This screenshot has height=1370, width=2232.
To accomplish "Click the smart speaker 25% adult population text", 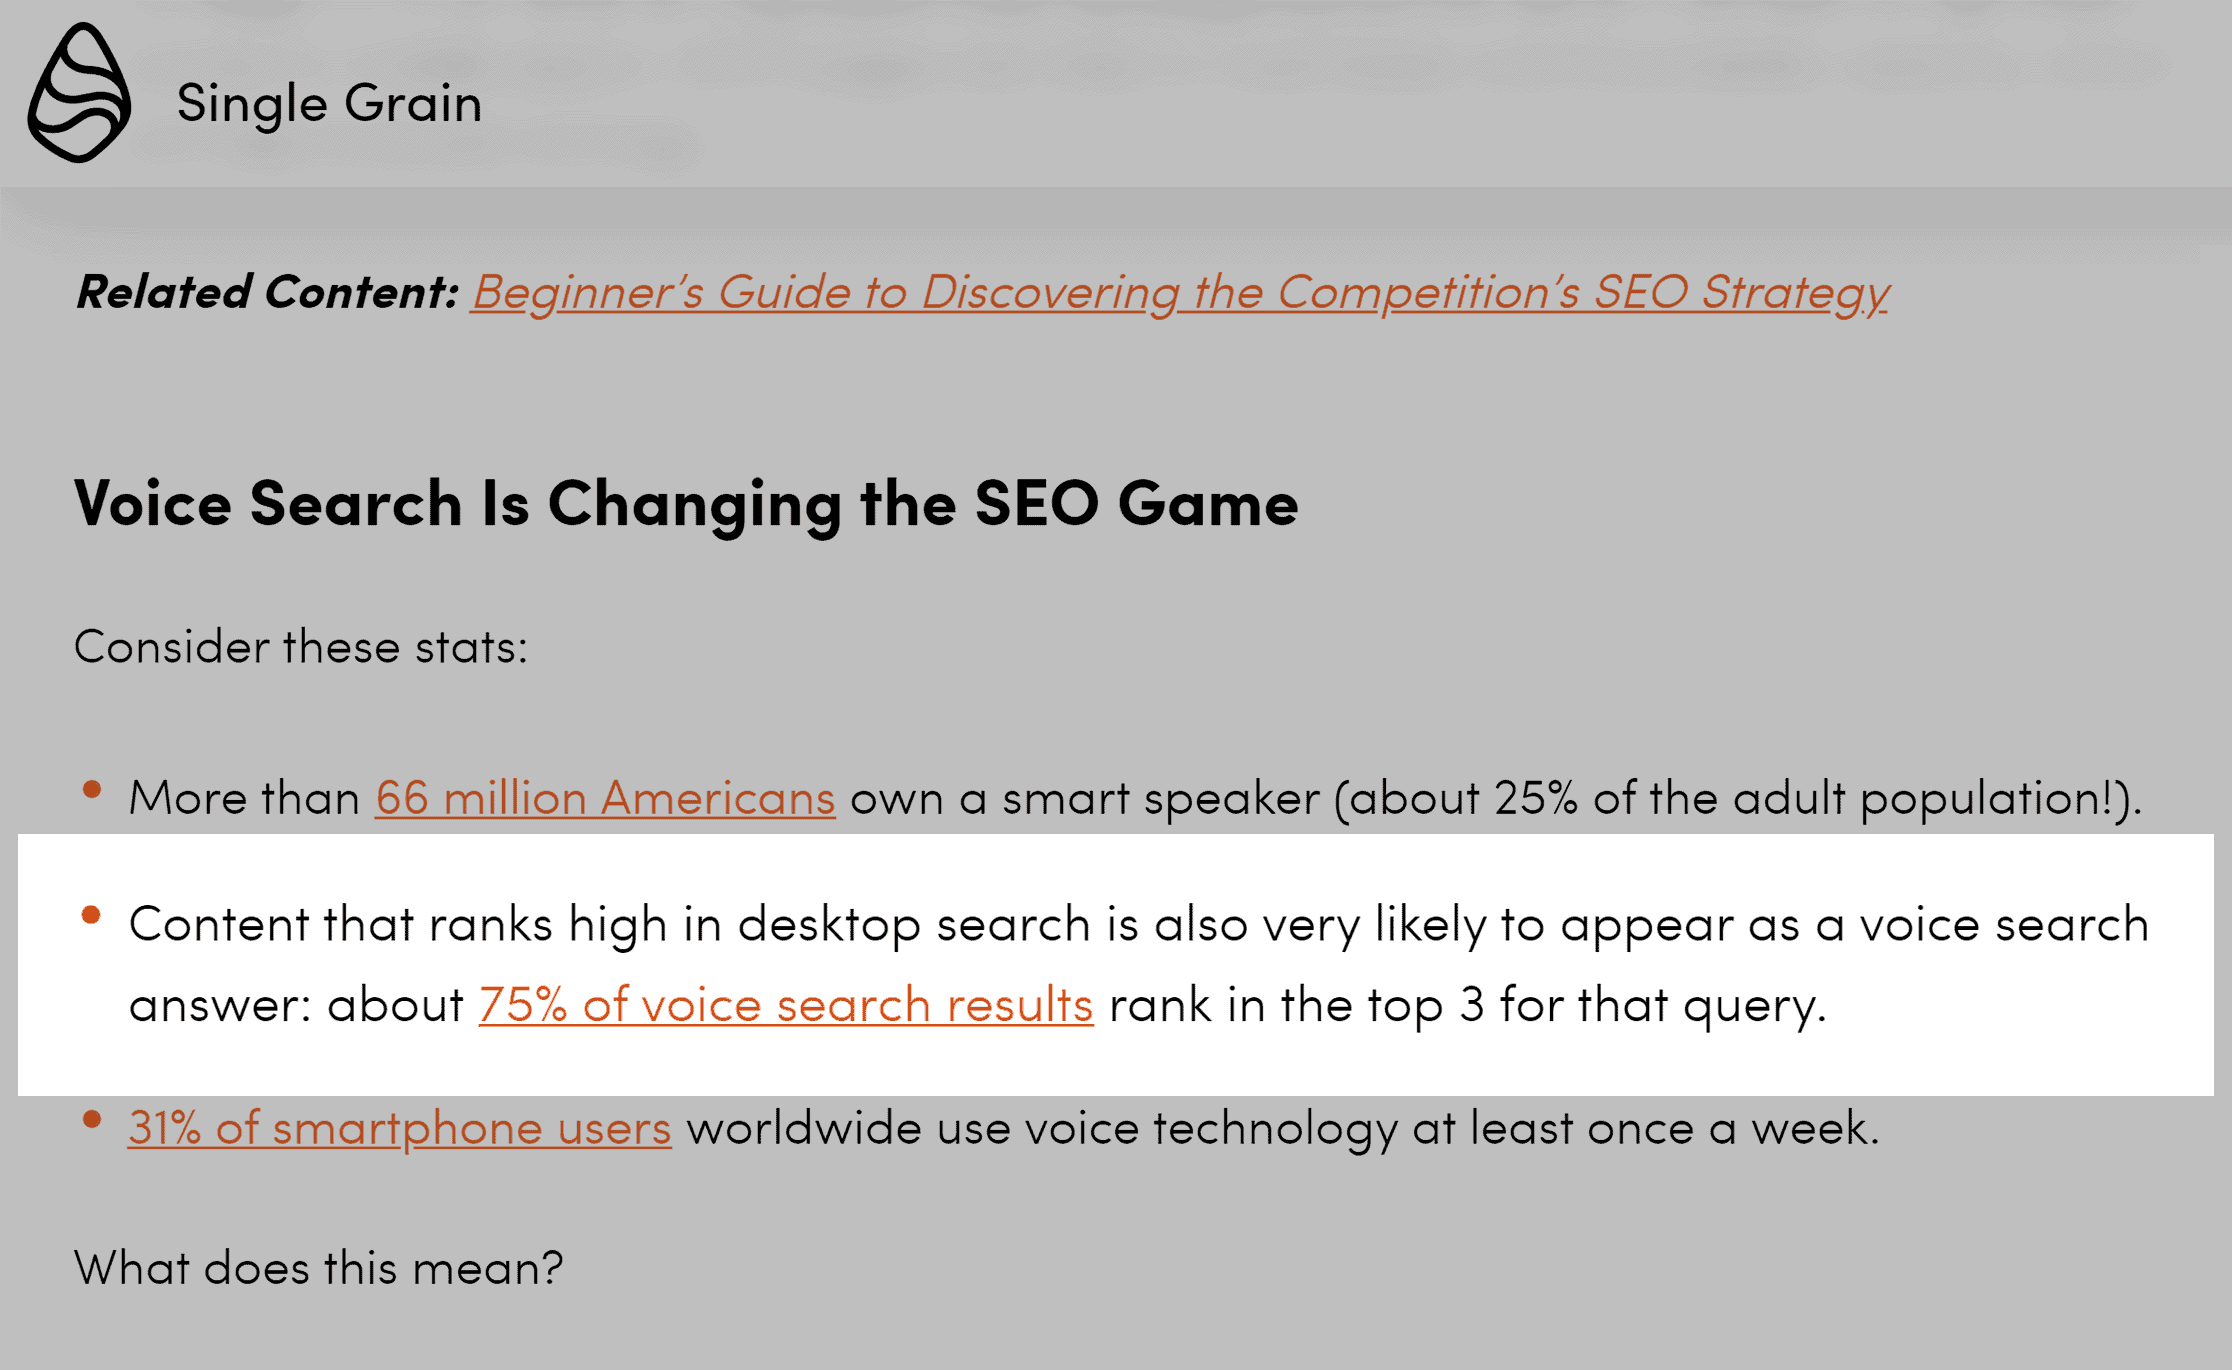I will click(1496, 799).
